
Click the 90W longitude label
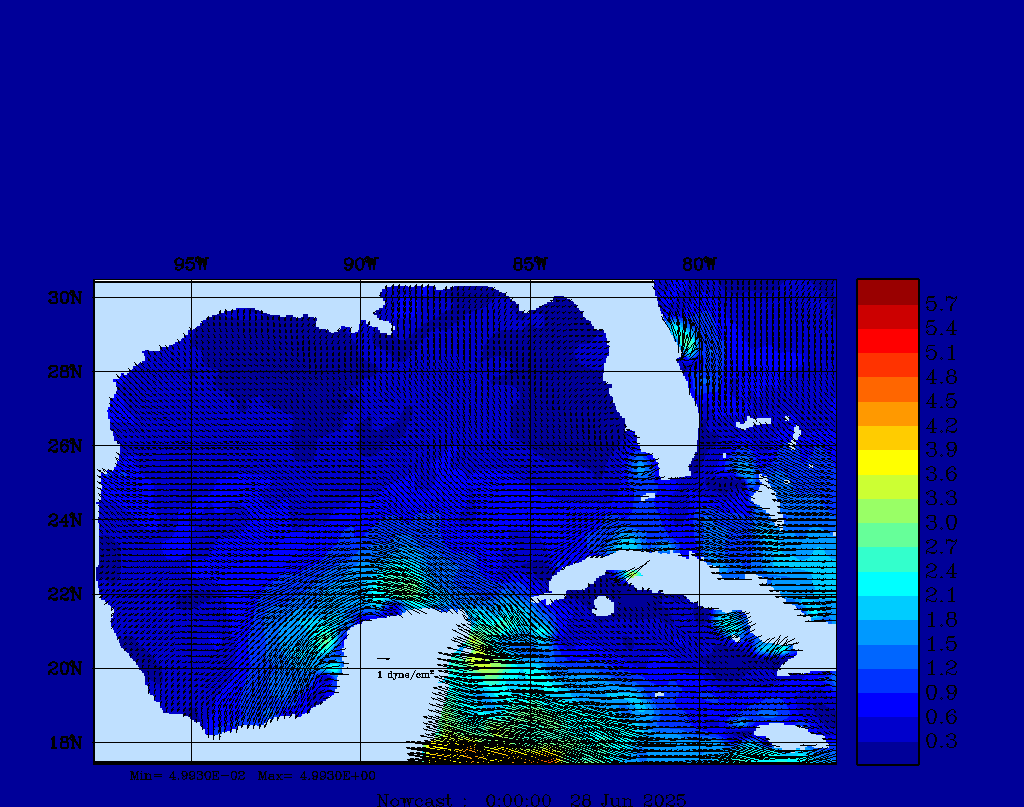pyautogui.click(x=360, y=265)
